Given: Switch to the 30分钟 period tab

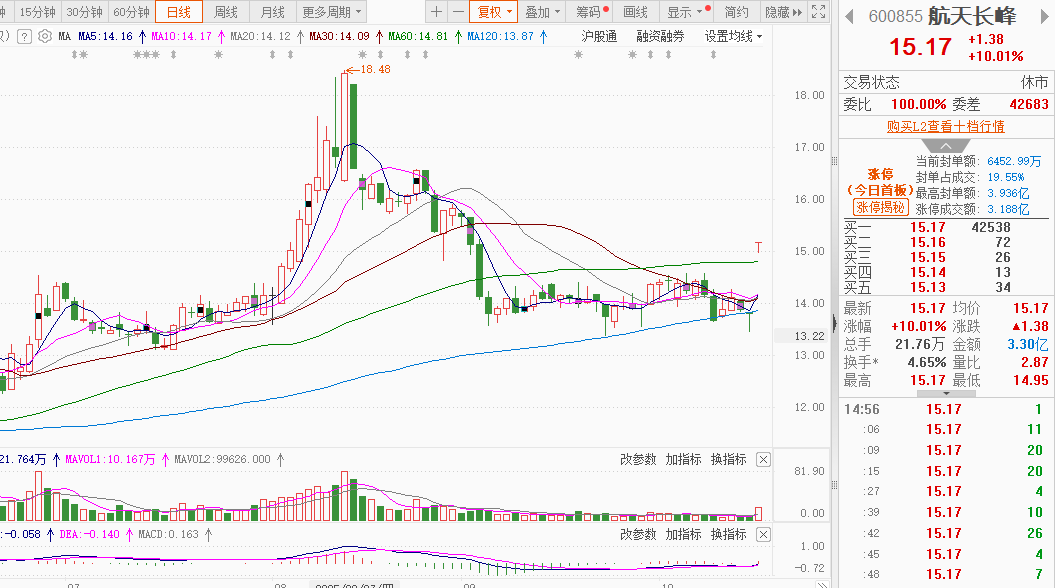Looking at the screenshot, I should click(x=84, y=12).
